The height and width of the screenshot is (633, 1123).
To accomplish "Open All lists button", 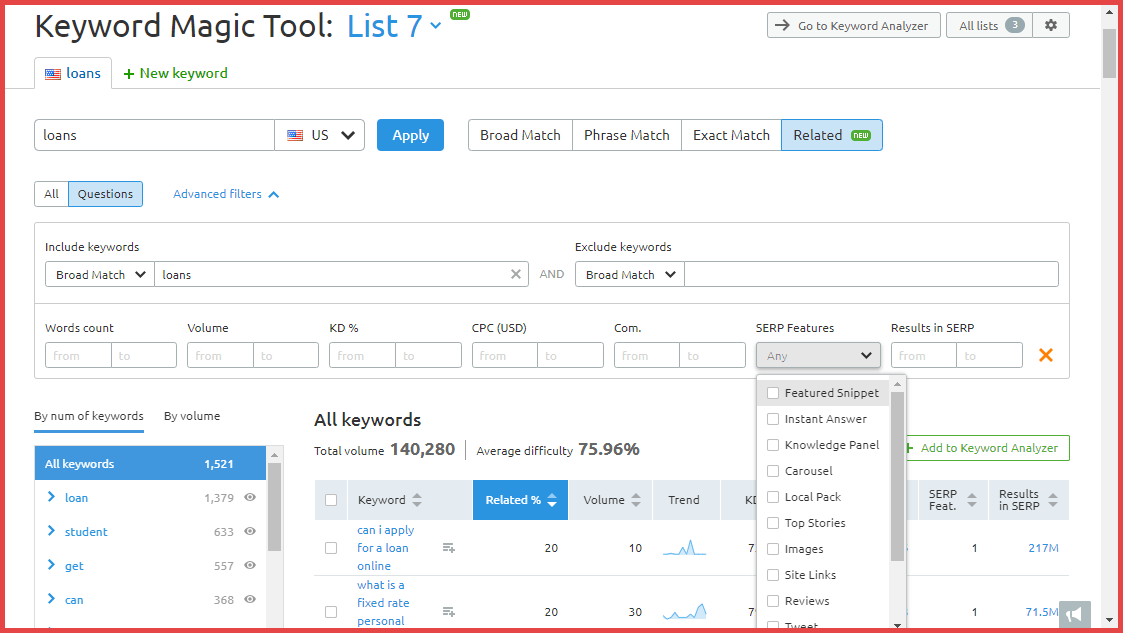I will [989, 25].
